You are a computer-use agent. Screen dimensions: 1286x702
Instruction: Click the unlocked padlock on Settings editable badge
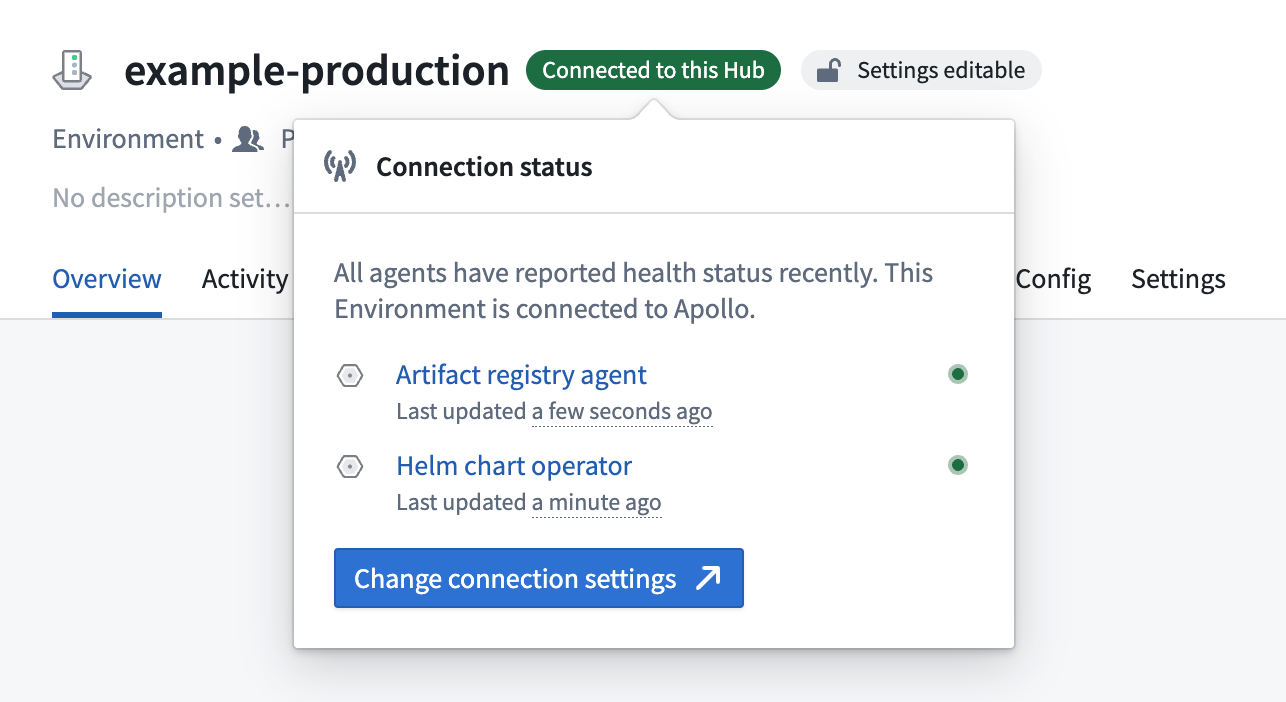tap(827, 70)
